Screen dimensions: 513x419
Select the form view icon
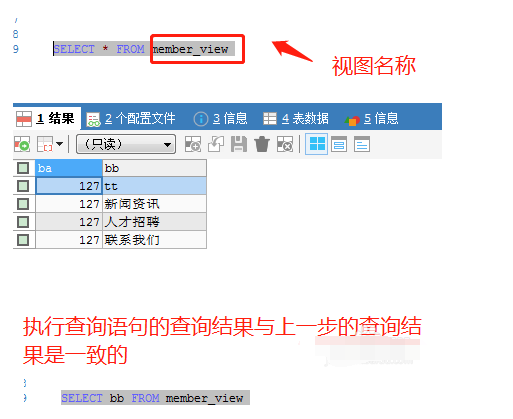[x=339, y=144]
